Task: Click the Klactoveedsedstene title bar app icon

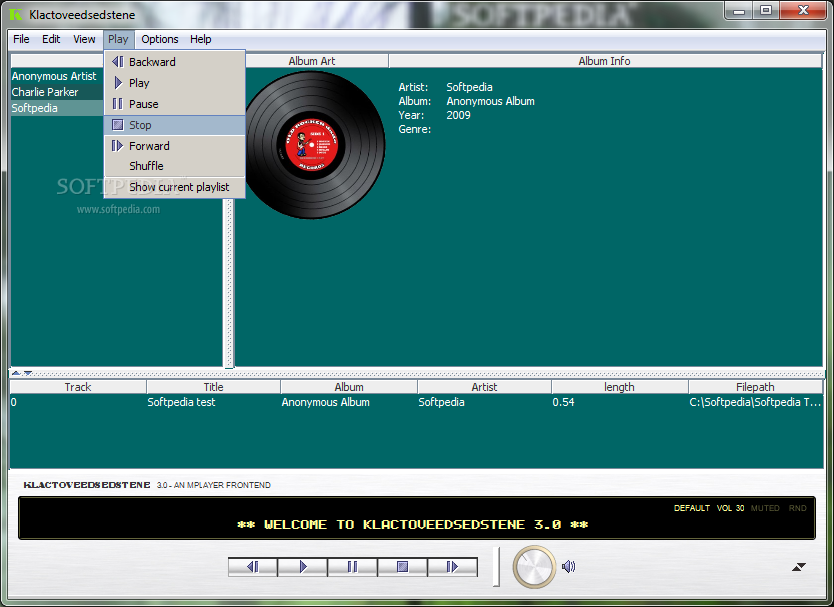Action: 16,14
